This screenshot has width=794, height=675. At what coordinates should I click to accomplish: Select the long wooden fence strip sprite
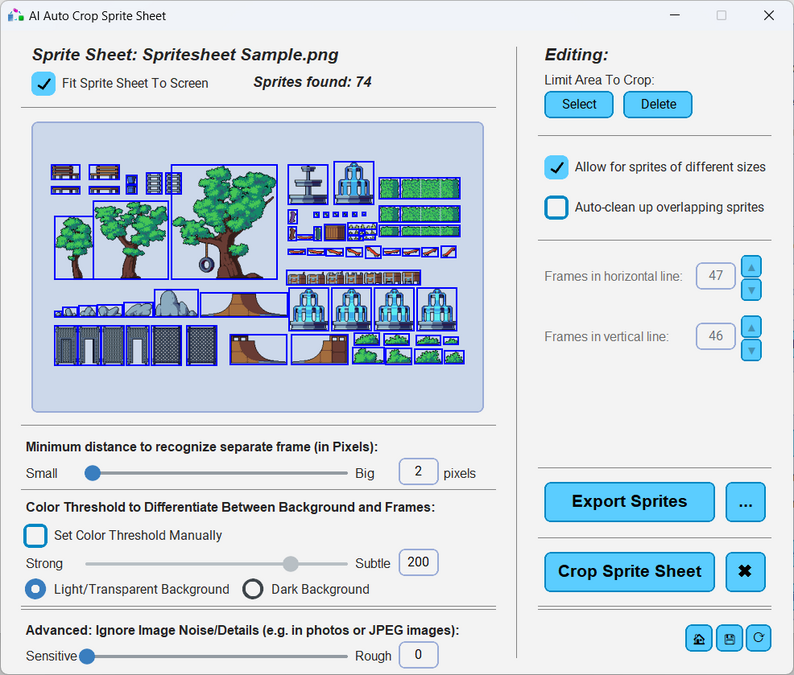point(353,277)
